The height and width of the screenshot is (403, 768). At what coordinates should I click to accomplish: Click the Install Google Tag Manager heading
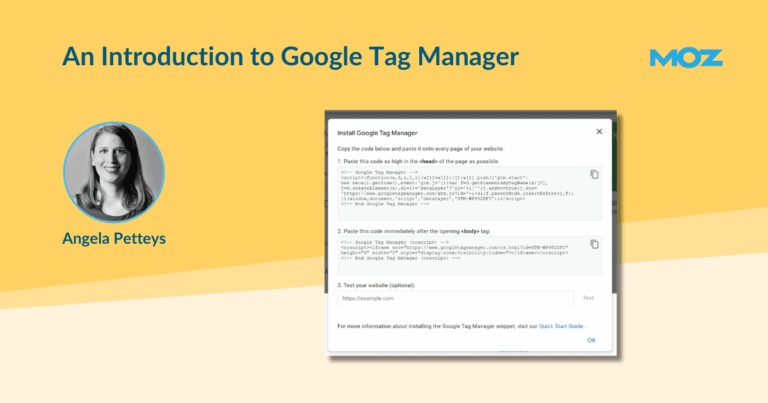(x=377, y=132)
